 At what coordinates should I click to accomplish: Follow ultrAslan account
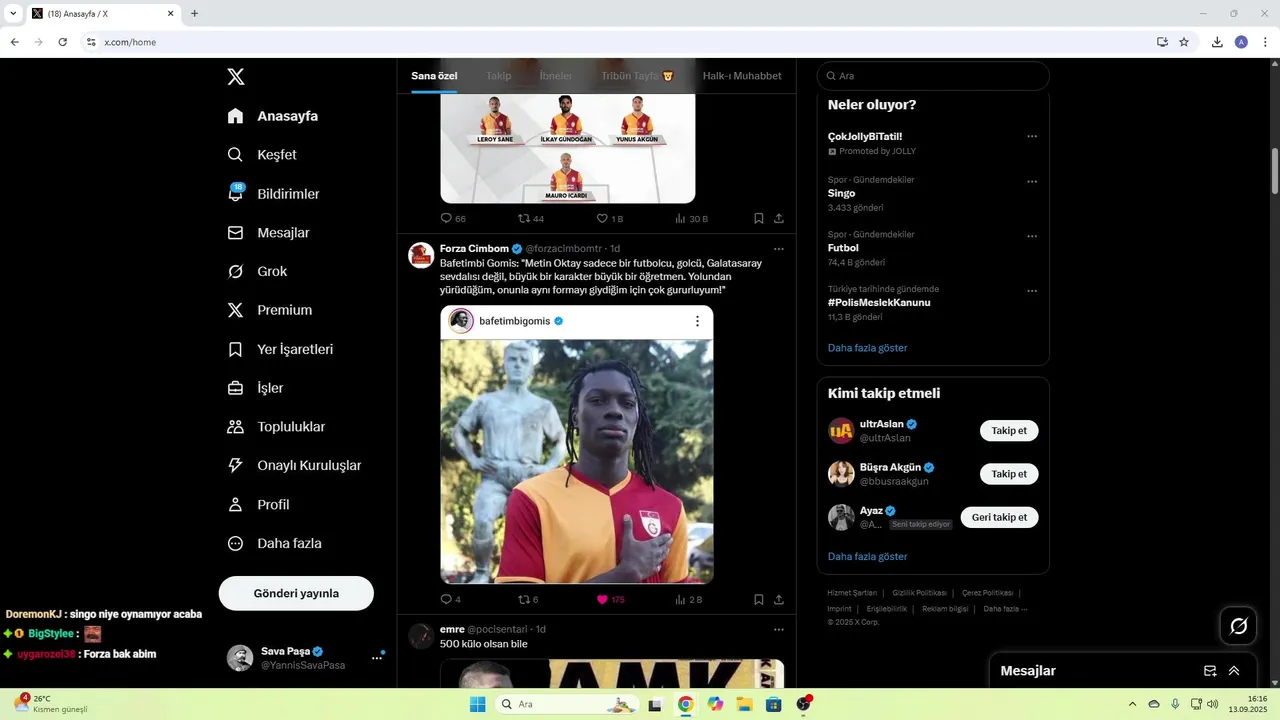pos(1009,431)
